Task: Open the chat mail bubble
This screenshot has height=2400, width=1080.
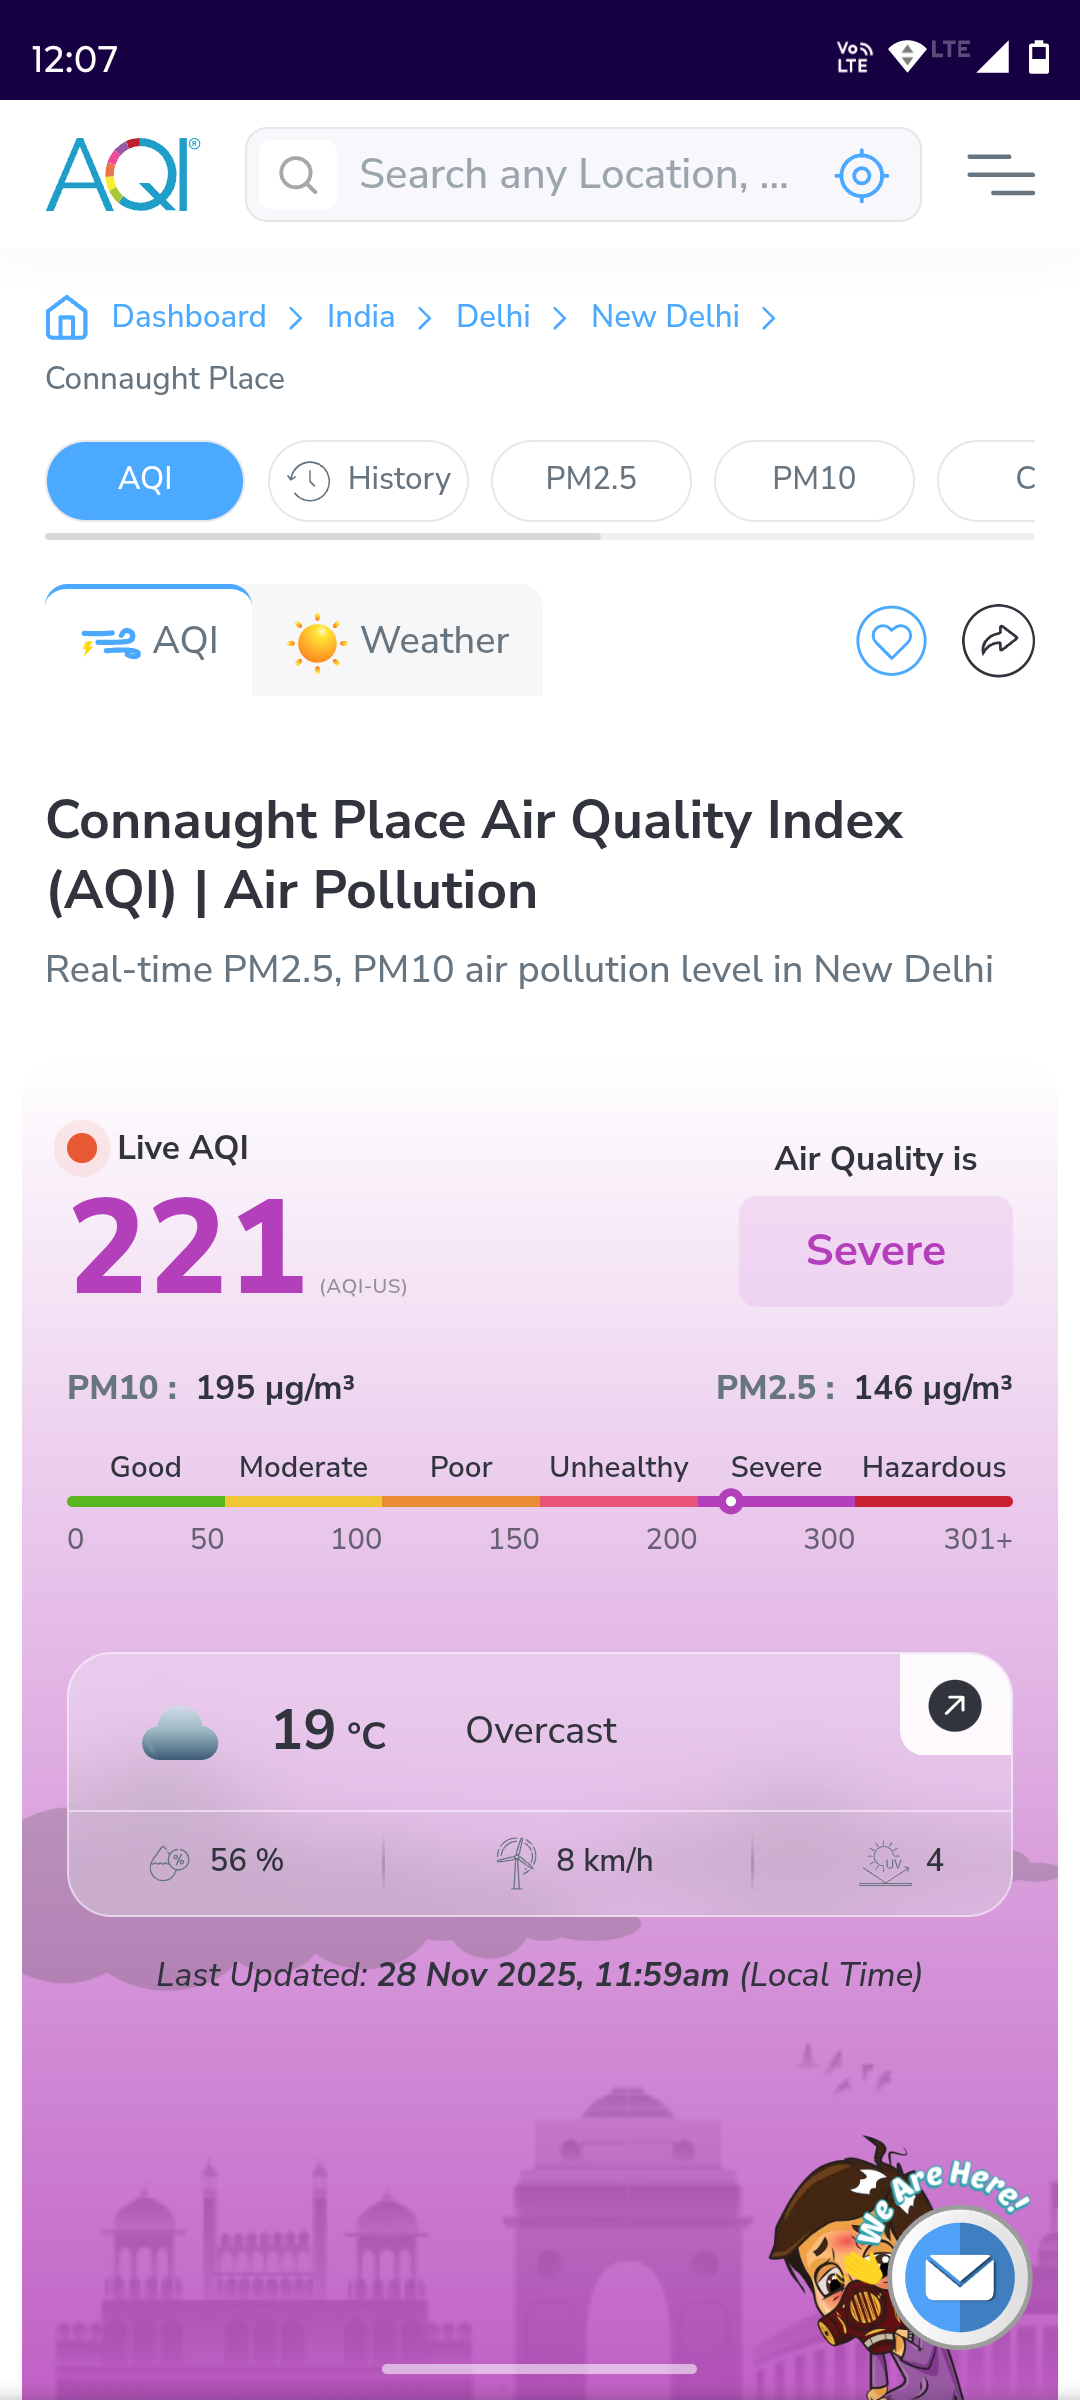Action: click(x=959, y=2277)
